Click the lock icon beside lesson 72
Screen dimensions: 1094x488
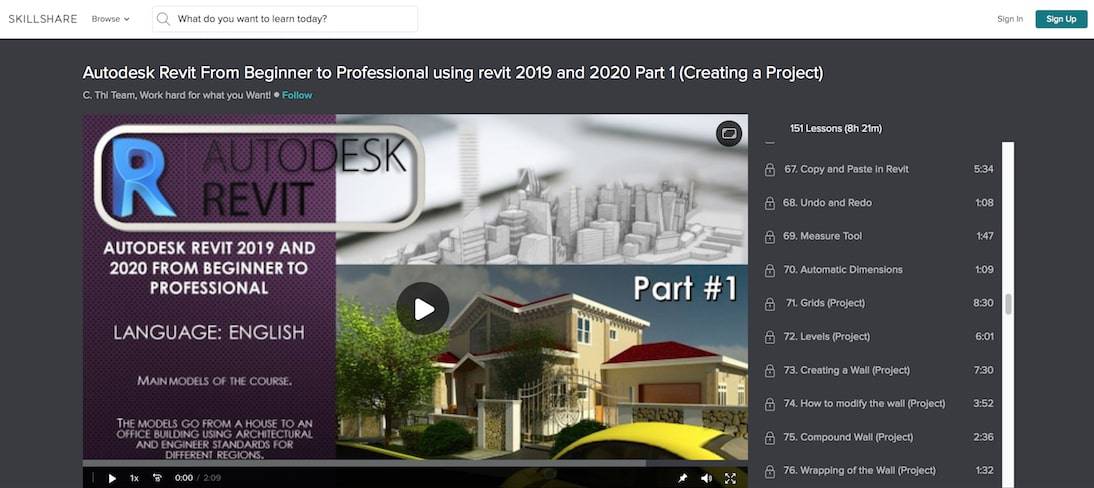tap(770, 337)
